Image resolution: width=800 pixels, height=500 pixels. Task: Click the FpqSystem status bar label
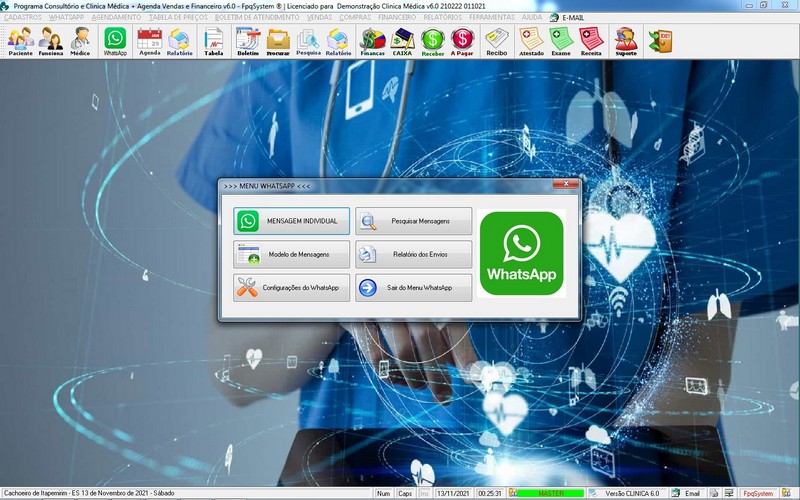758,493
